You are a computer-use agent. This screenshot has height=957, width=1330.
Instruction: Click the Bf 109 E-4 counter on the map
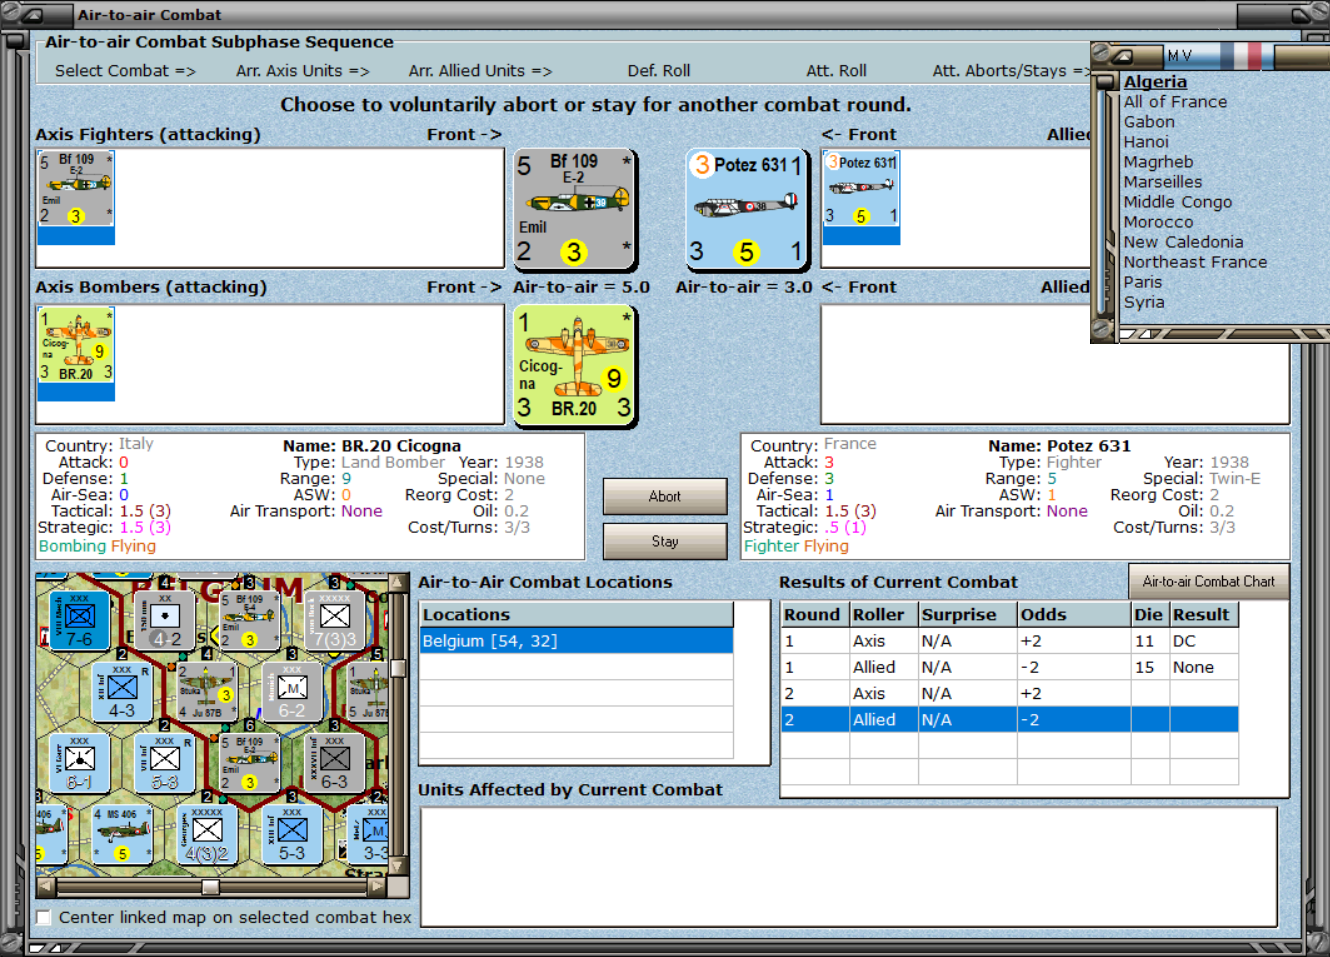click(x=249, y=619)
